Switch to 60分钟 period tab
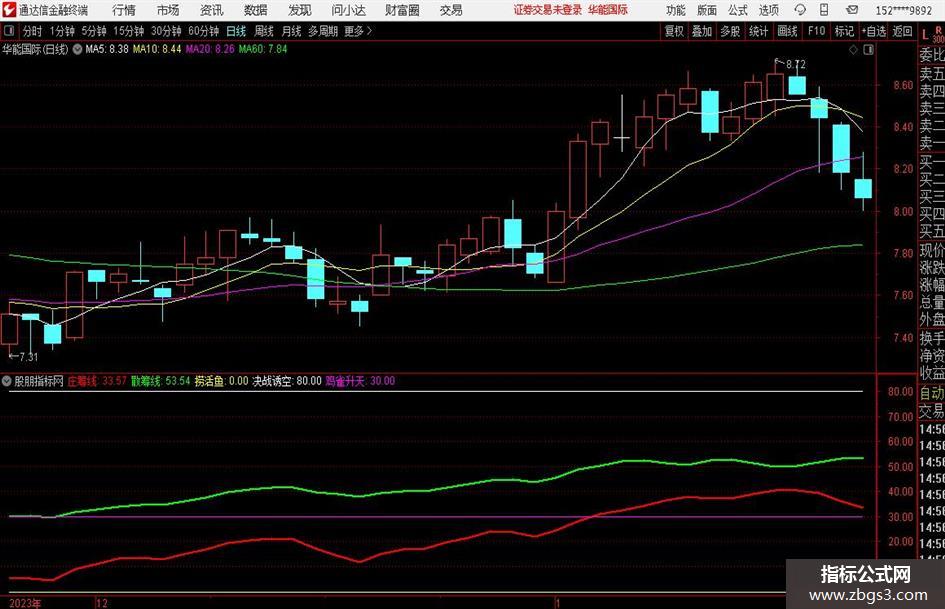The width and height of the screenshot is (945, 609). pos(203,31)
